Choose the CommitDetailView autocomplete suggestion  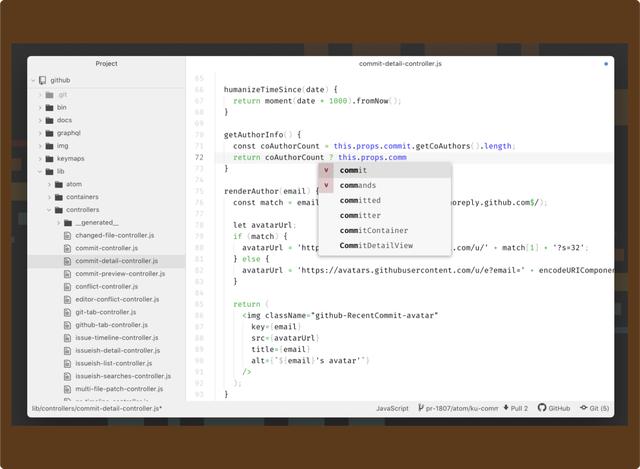(385, 245)
